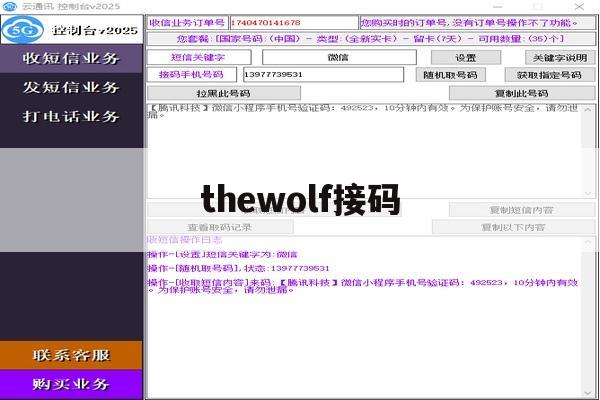Click log line 操作-[随机取号码]
This screenshot has width=600, height=400.
coord(238,268)
